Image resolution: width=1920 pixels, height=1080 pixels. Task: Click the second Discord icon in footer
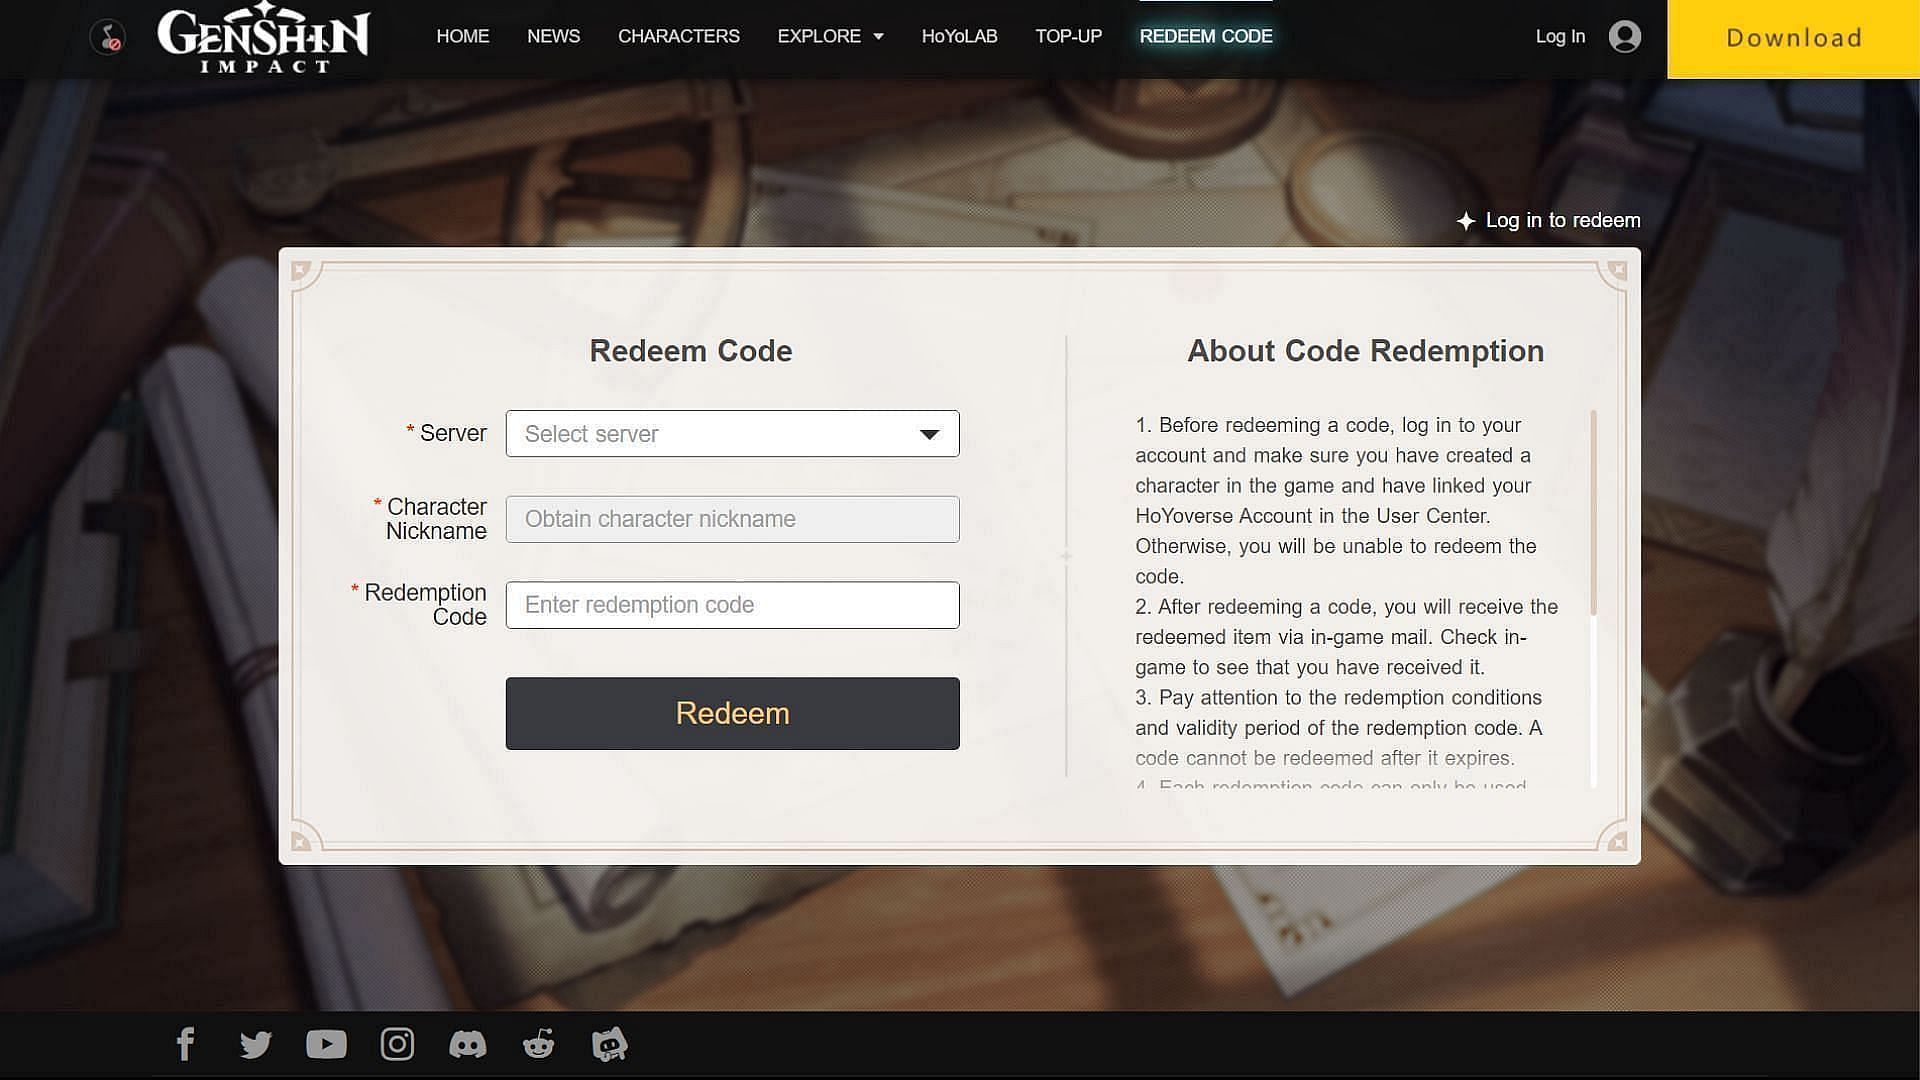tap(609, 1043)
